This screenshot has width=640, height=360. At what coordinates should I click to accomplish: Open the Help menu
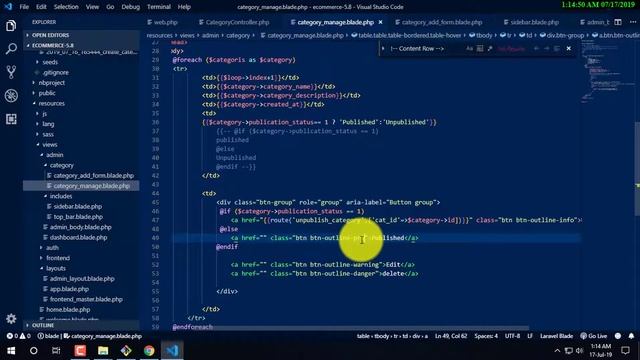[184, 7]
